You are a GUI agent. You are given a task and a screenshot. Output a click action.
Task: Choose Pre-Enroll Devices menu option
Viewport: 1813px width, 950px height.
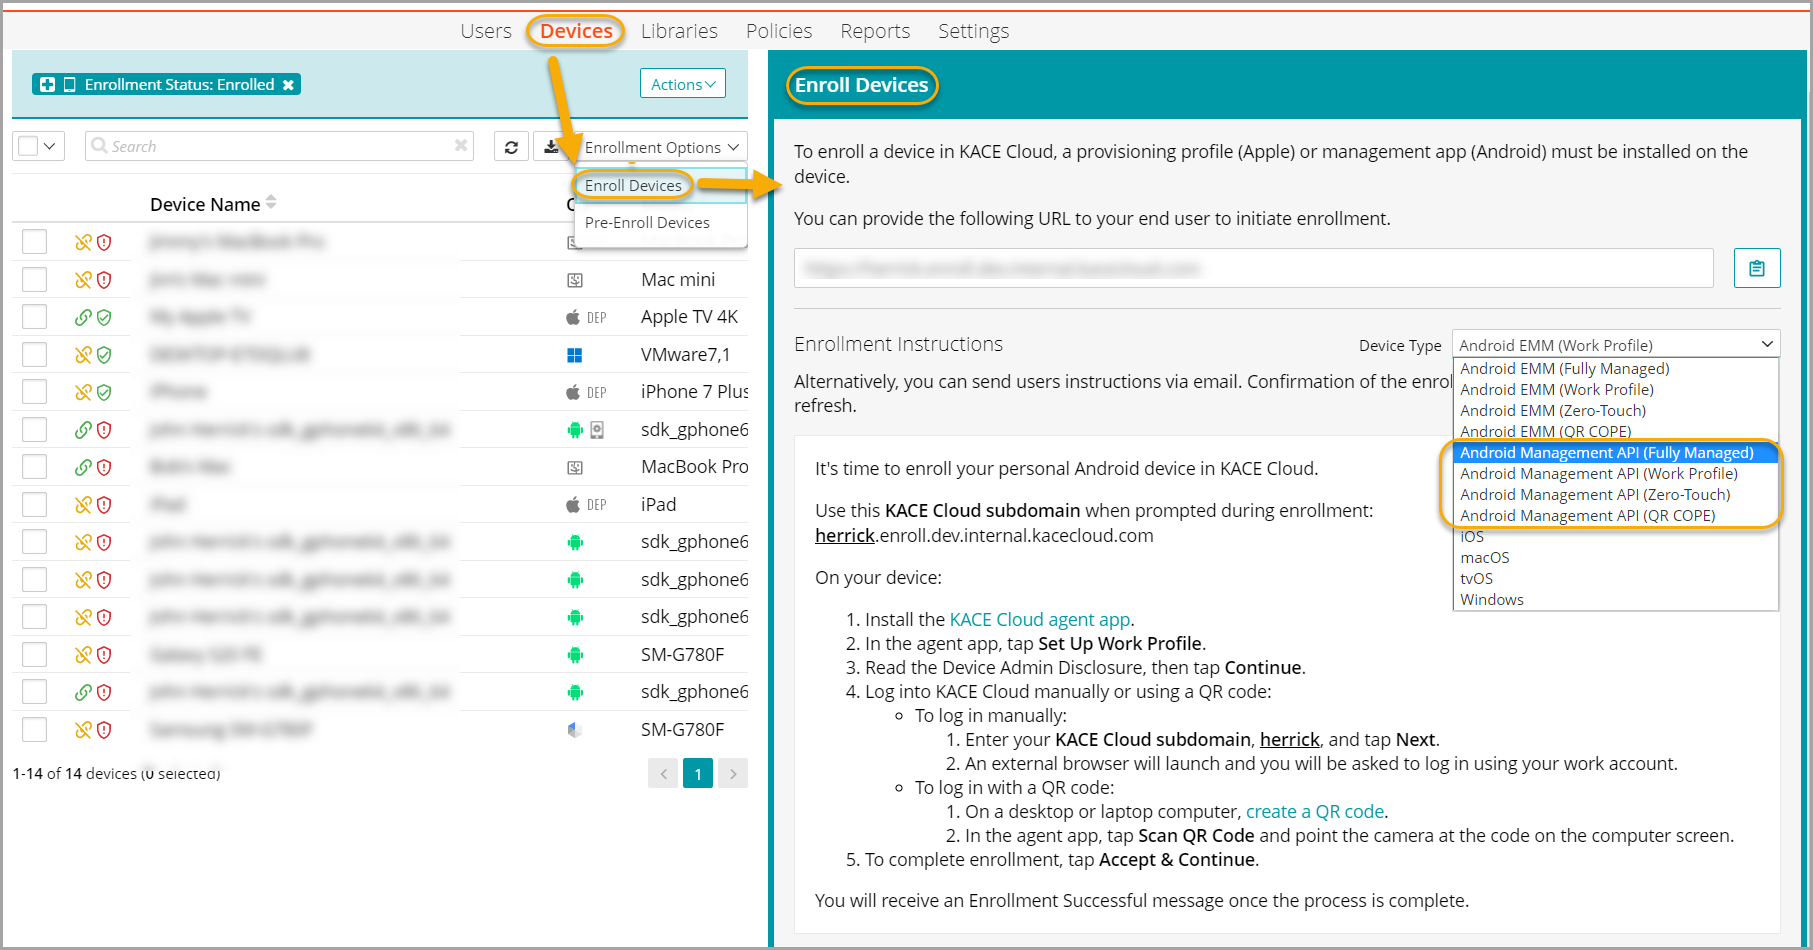coord(647,223)
